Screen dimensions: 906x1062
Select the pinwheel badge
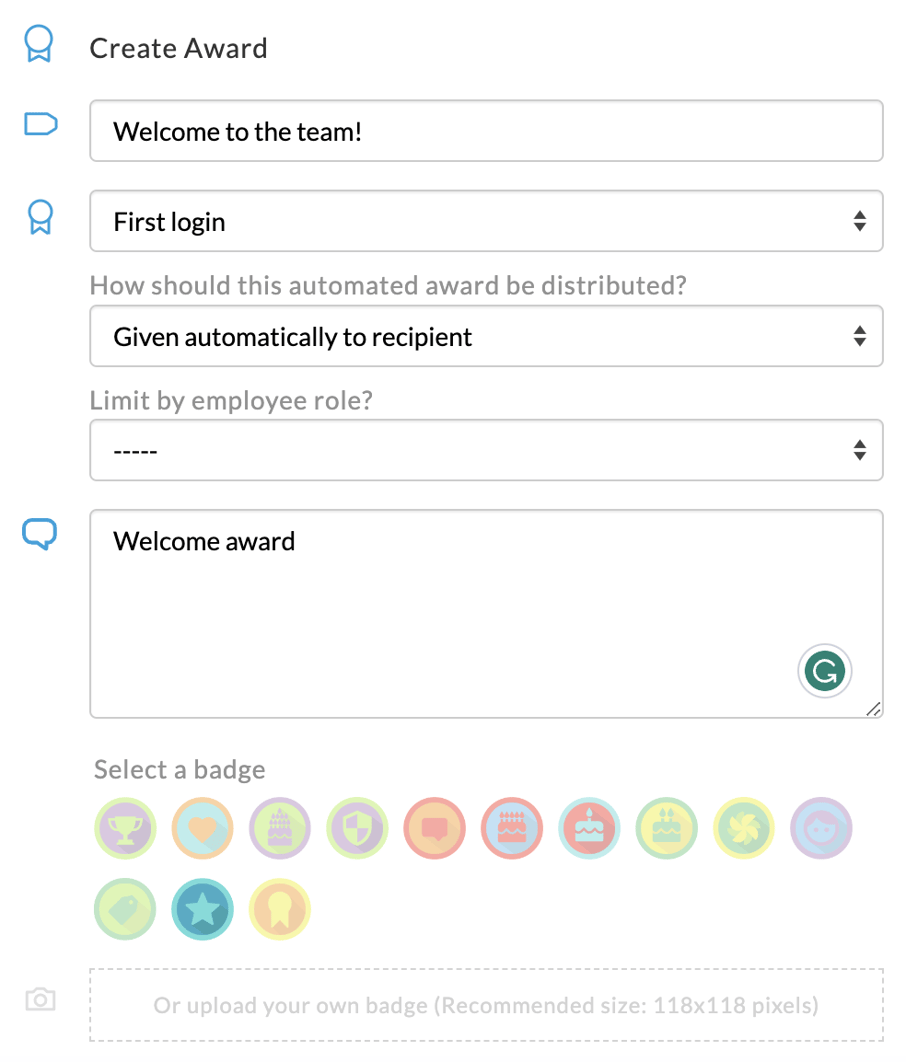(743, 828)
